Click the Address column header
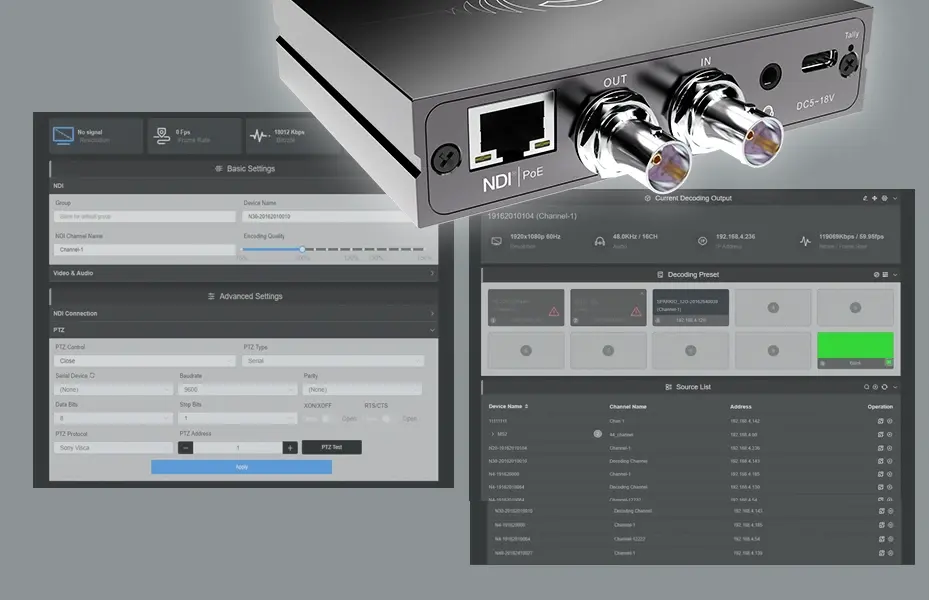 pos(741,407)
